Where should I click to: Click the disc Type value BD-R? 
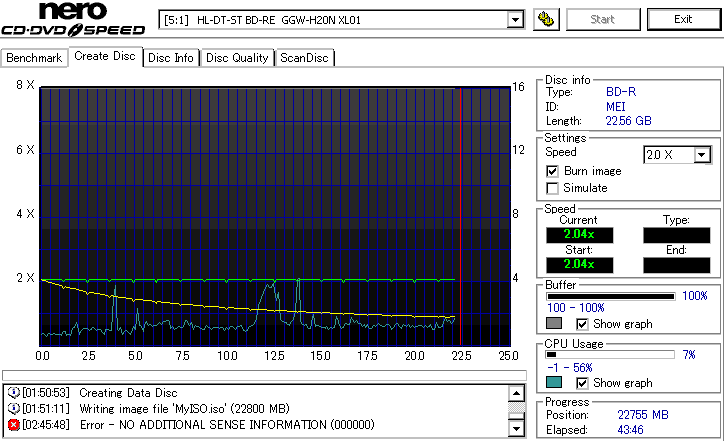click(621, 92)
